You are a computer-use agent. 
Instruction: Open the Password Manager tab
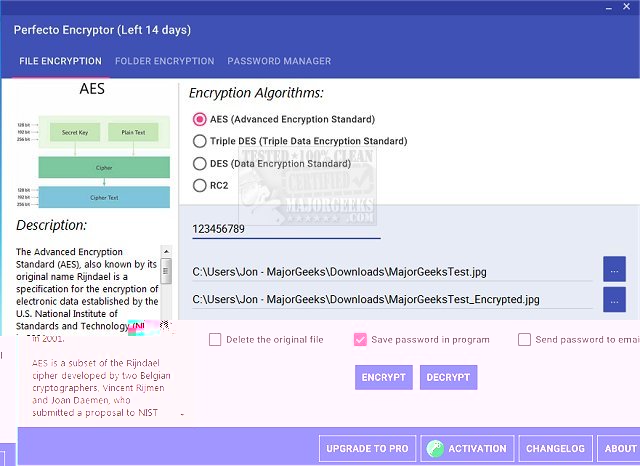[x=279, y=61]
